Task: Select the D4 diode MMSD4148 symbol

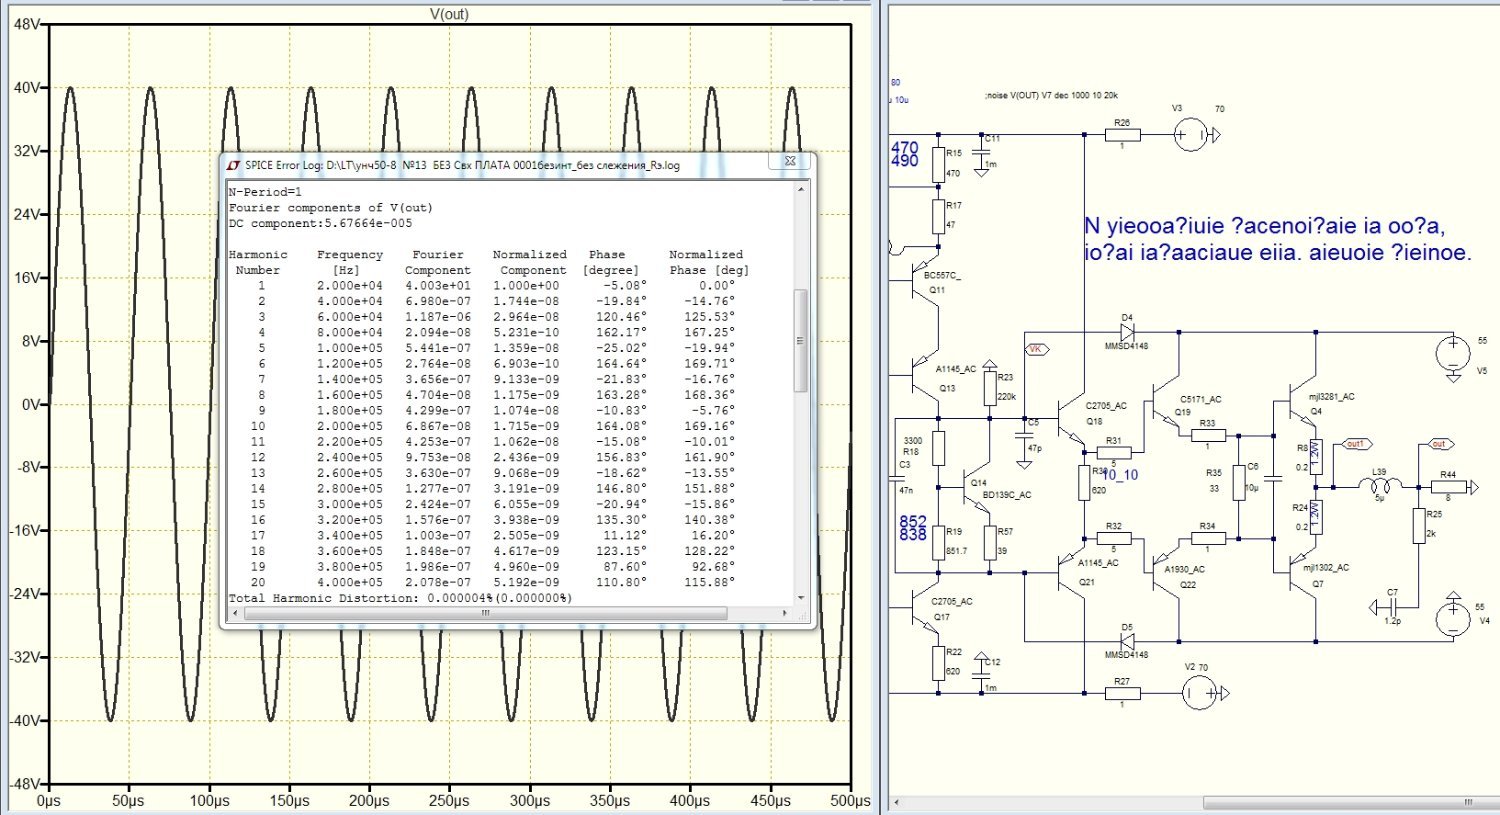Action: click(1127, 332)
